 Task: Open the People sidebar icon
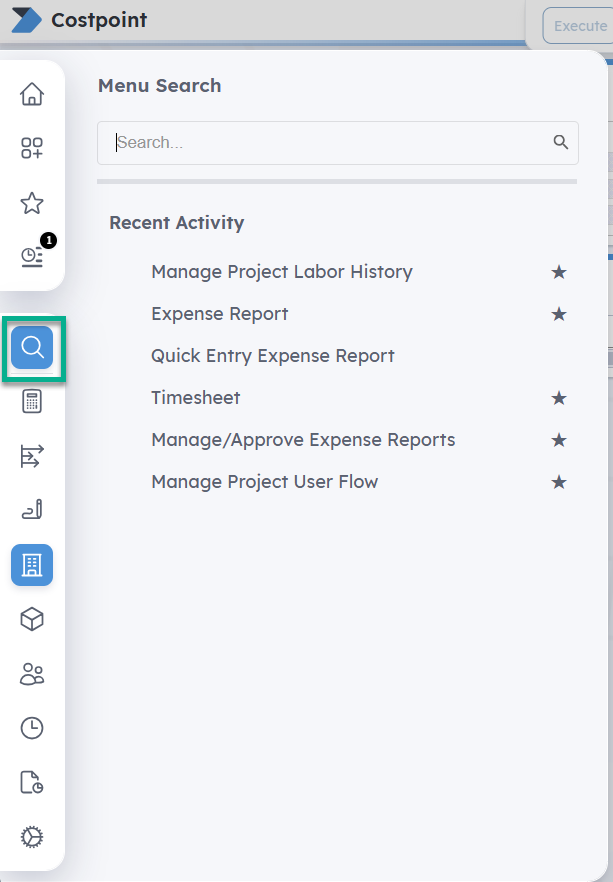(x=32, y=675)
